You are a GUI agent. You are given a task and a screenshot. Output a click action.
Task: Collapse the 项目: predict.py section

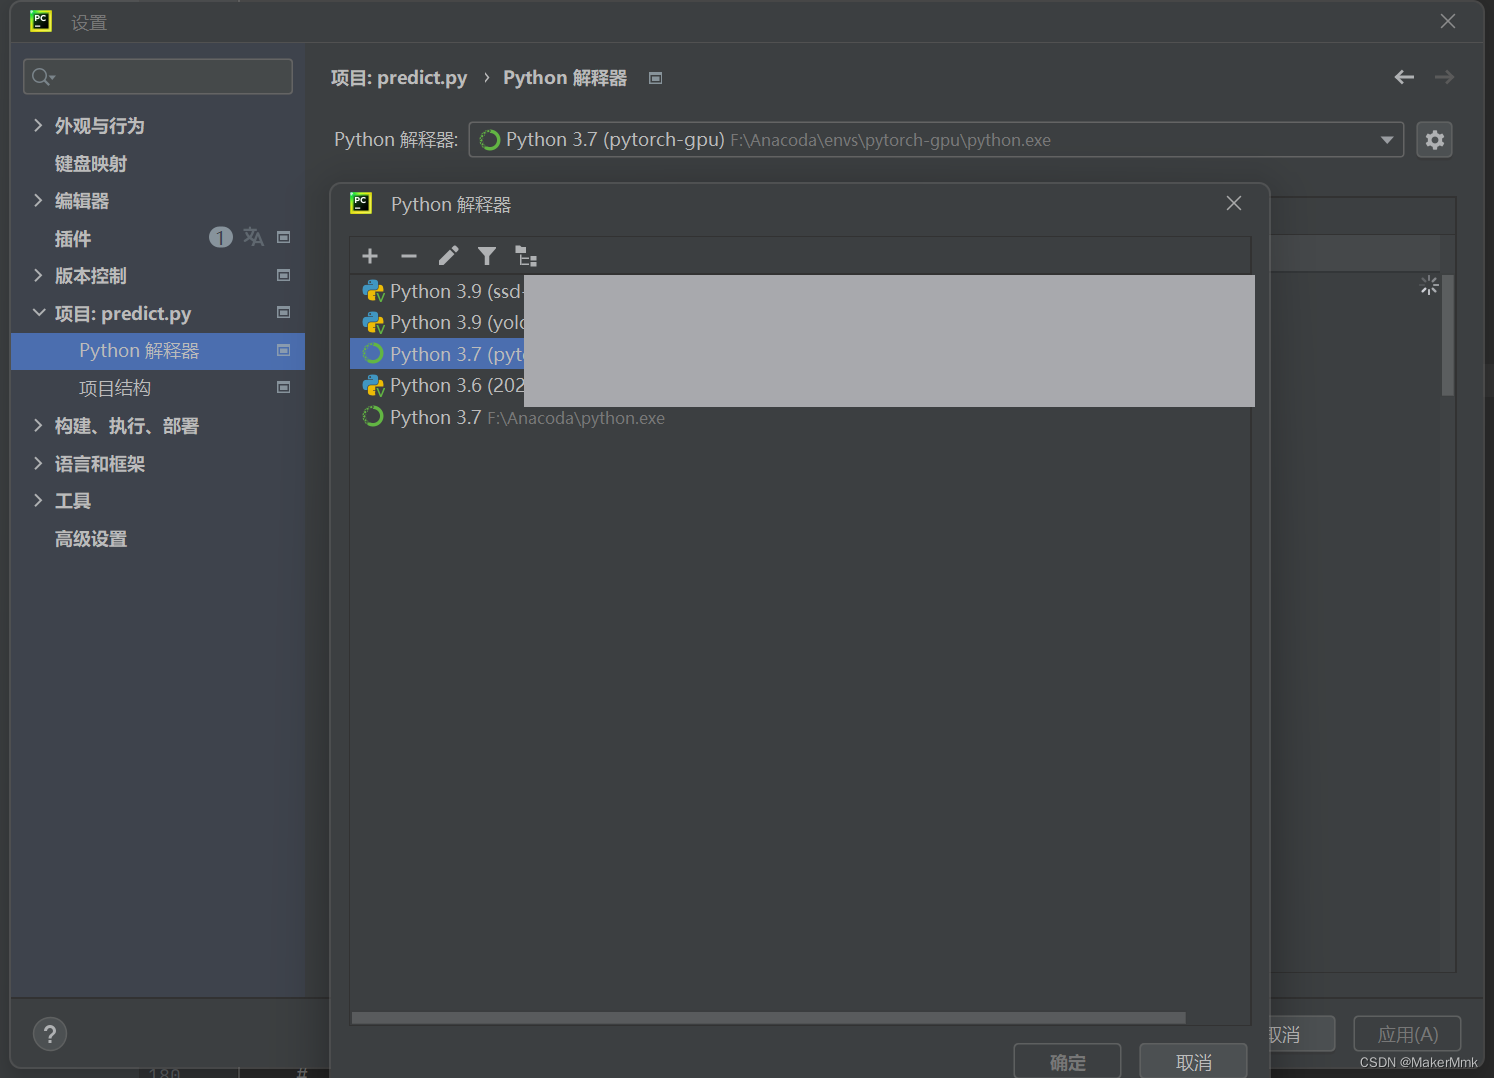click(x=38, y=313)
